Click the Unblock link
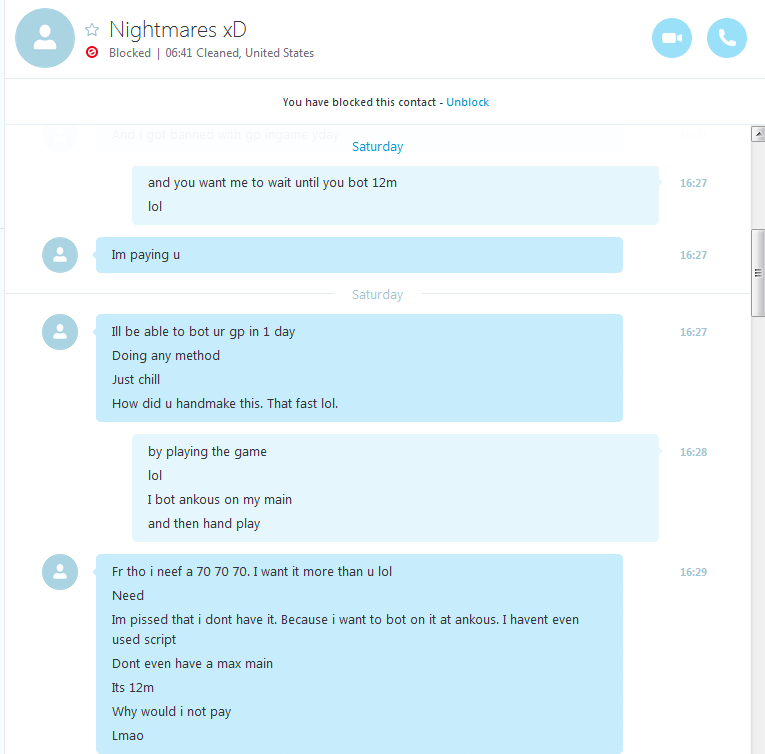 point(467,102)
